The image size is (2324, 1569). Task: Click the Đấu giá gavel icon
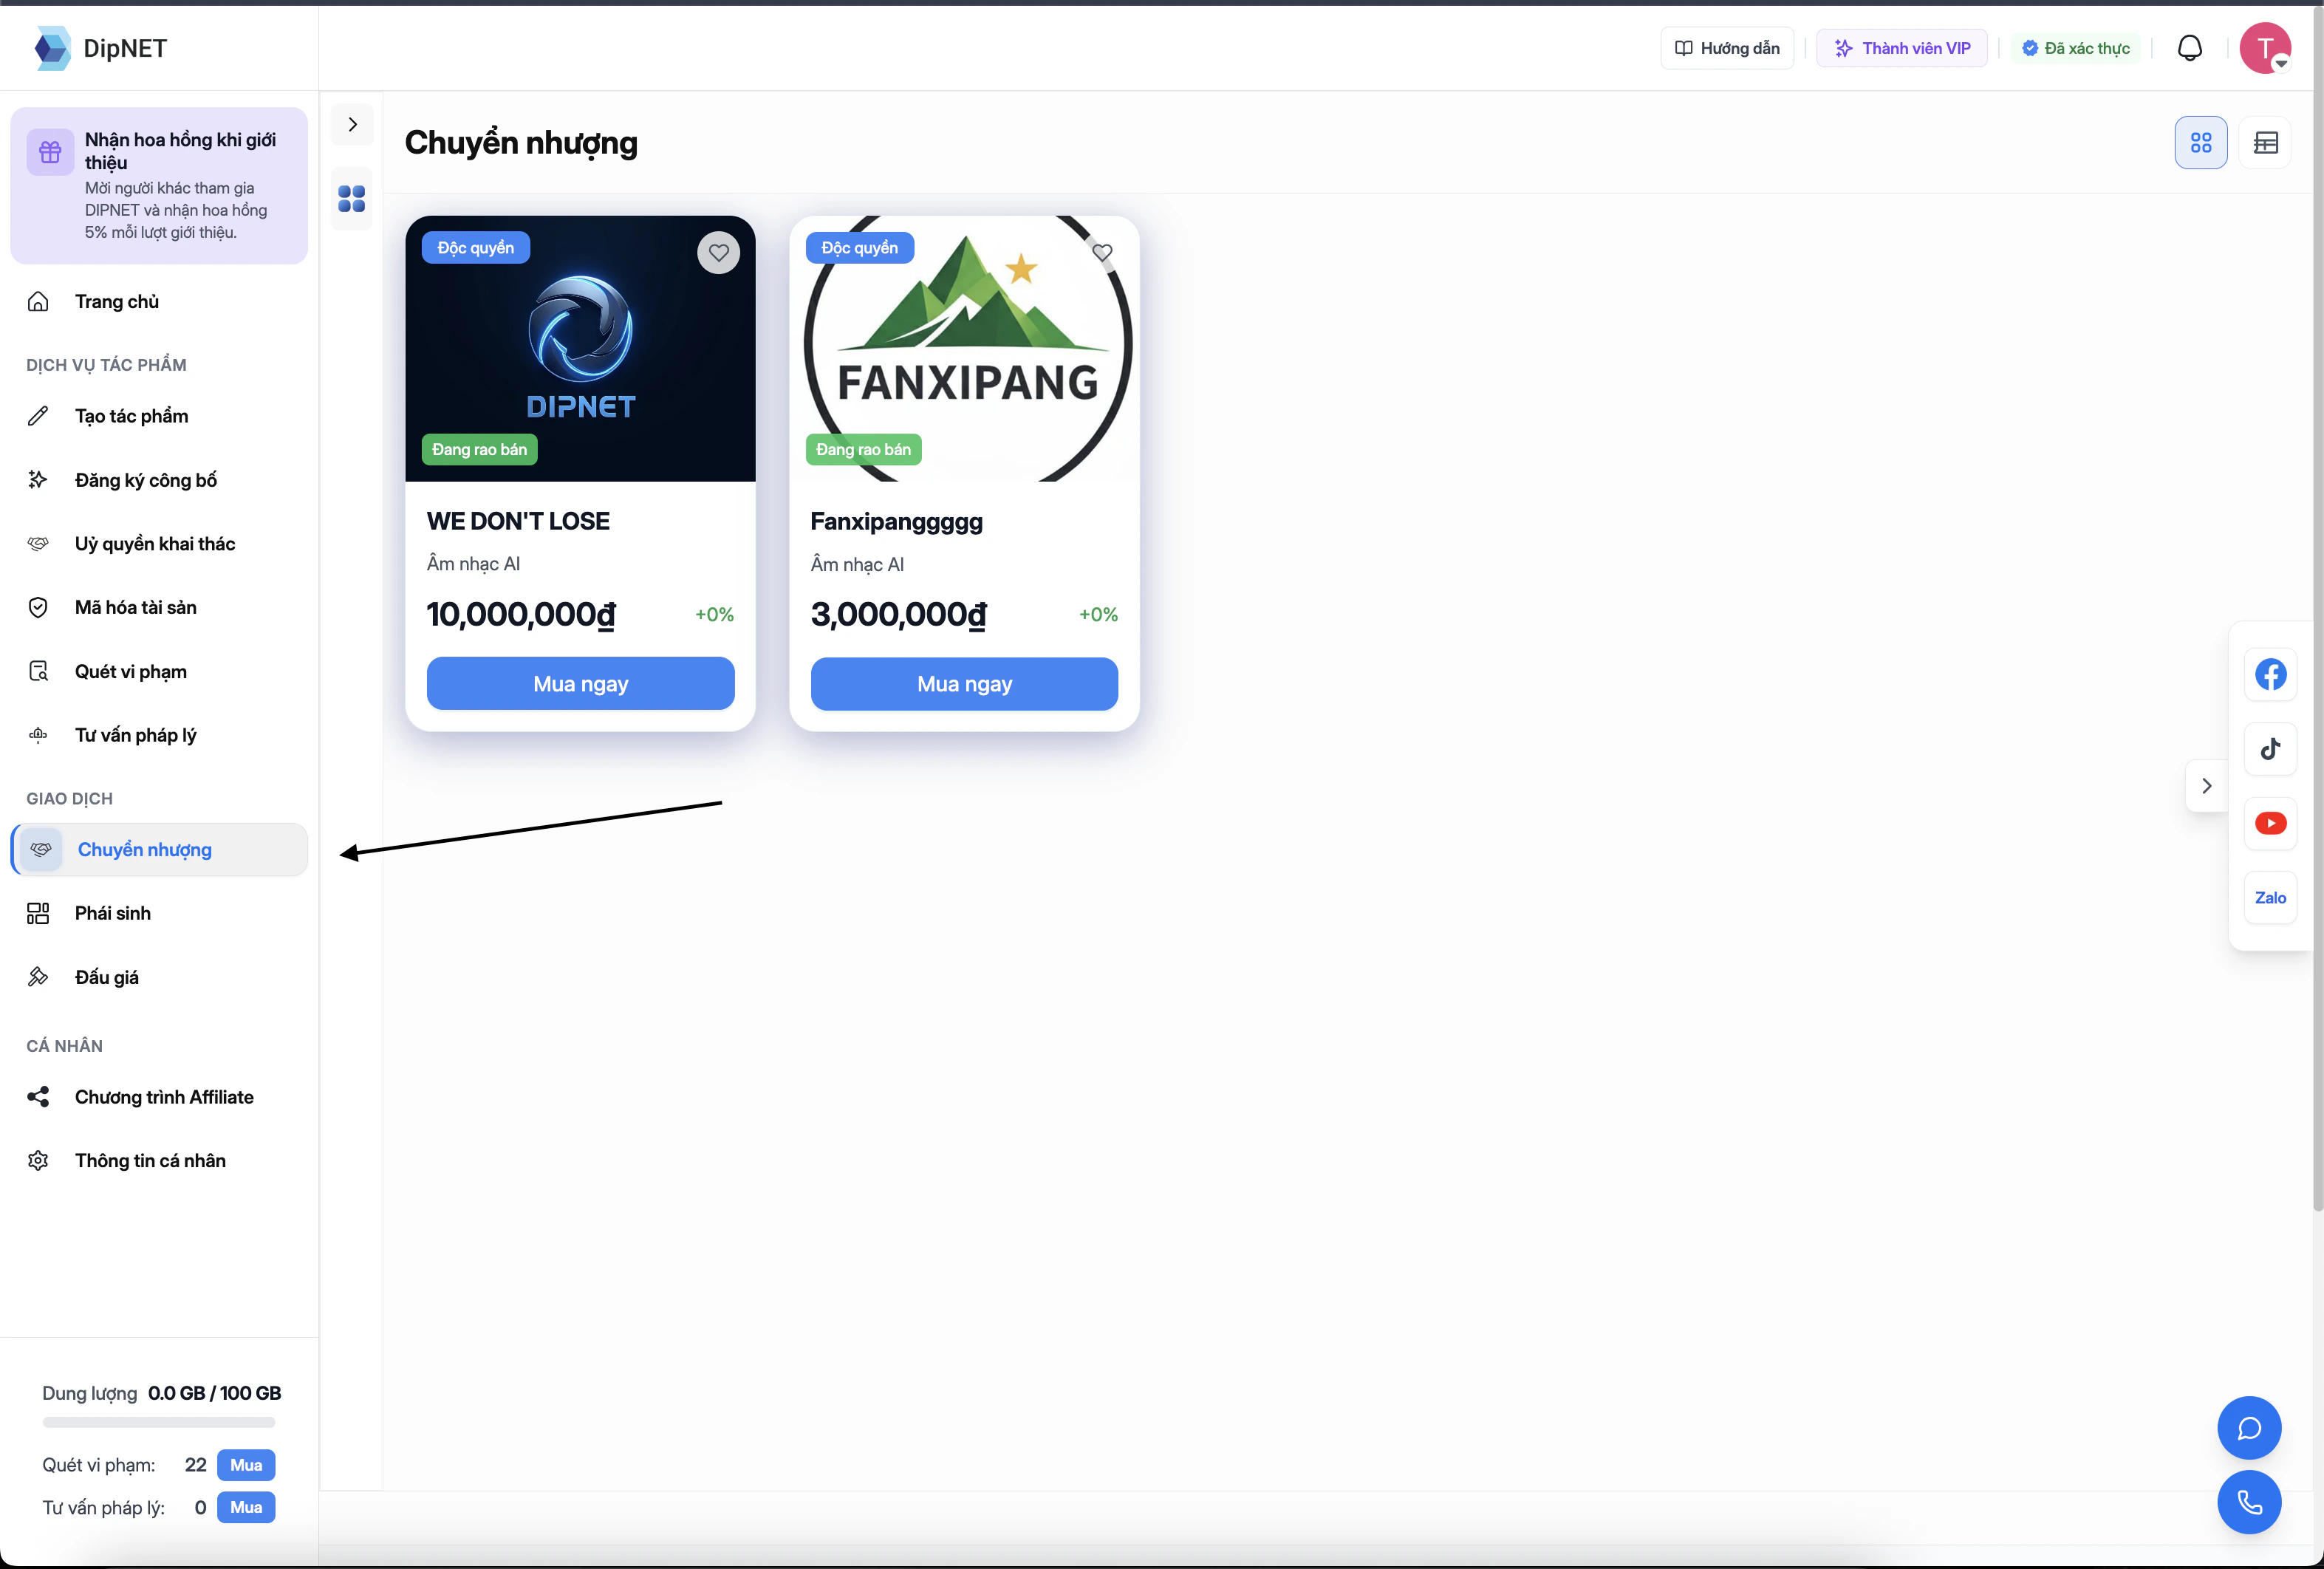[x=38, y=977]
